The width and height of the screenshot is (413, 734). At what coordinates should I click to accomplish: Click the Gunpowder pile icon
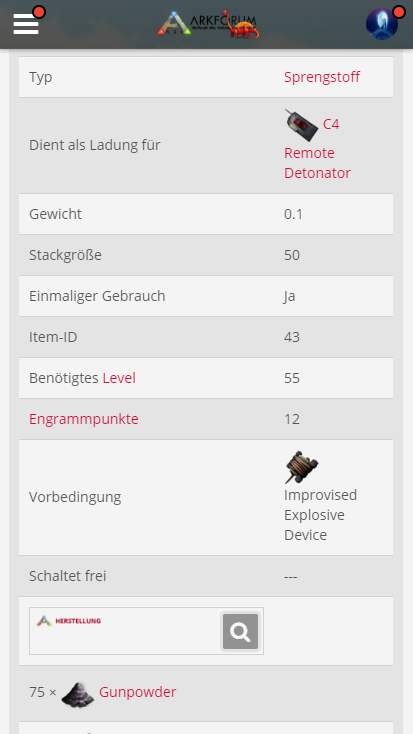pos(78,694)
